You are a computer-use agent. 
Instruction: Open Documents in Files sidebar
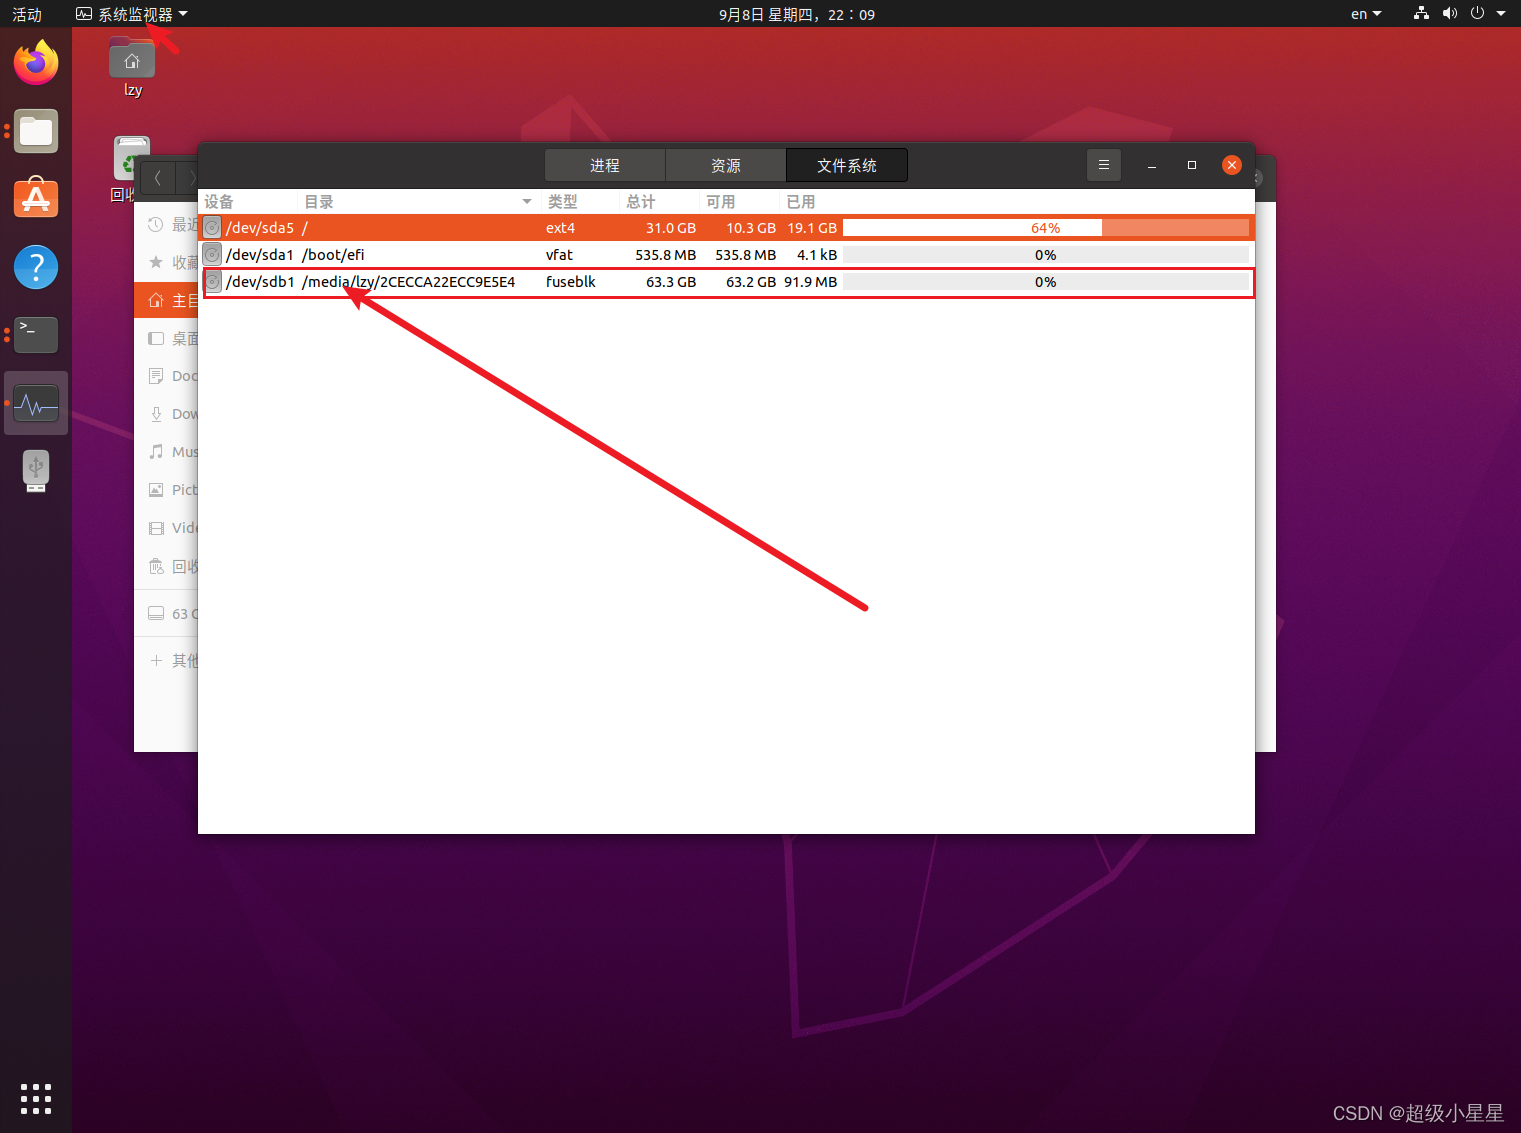[167, 377]
